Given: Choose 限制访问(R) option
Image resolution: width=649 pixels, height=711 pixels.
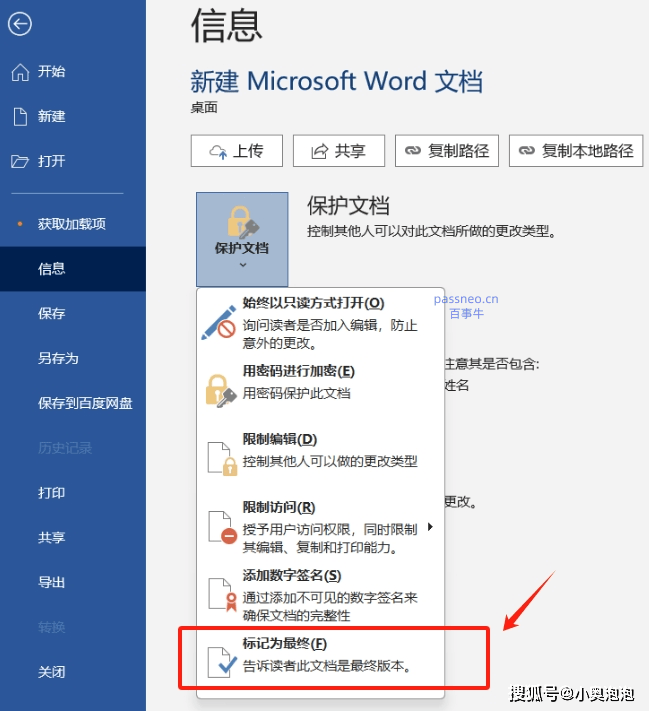Looking at the screenshot, I should (x=320, y=527).
